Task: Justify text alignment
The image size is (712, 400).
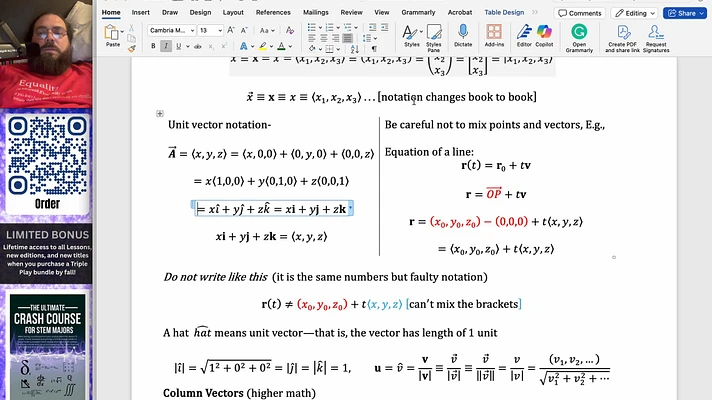Action: 347,38
